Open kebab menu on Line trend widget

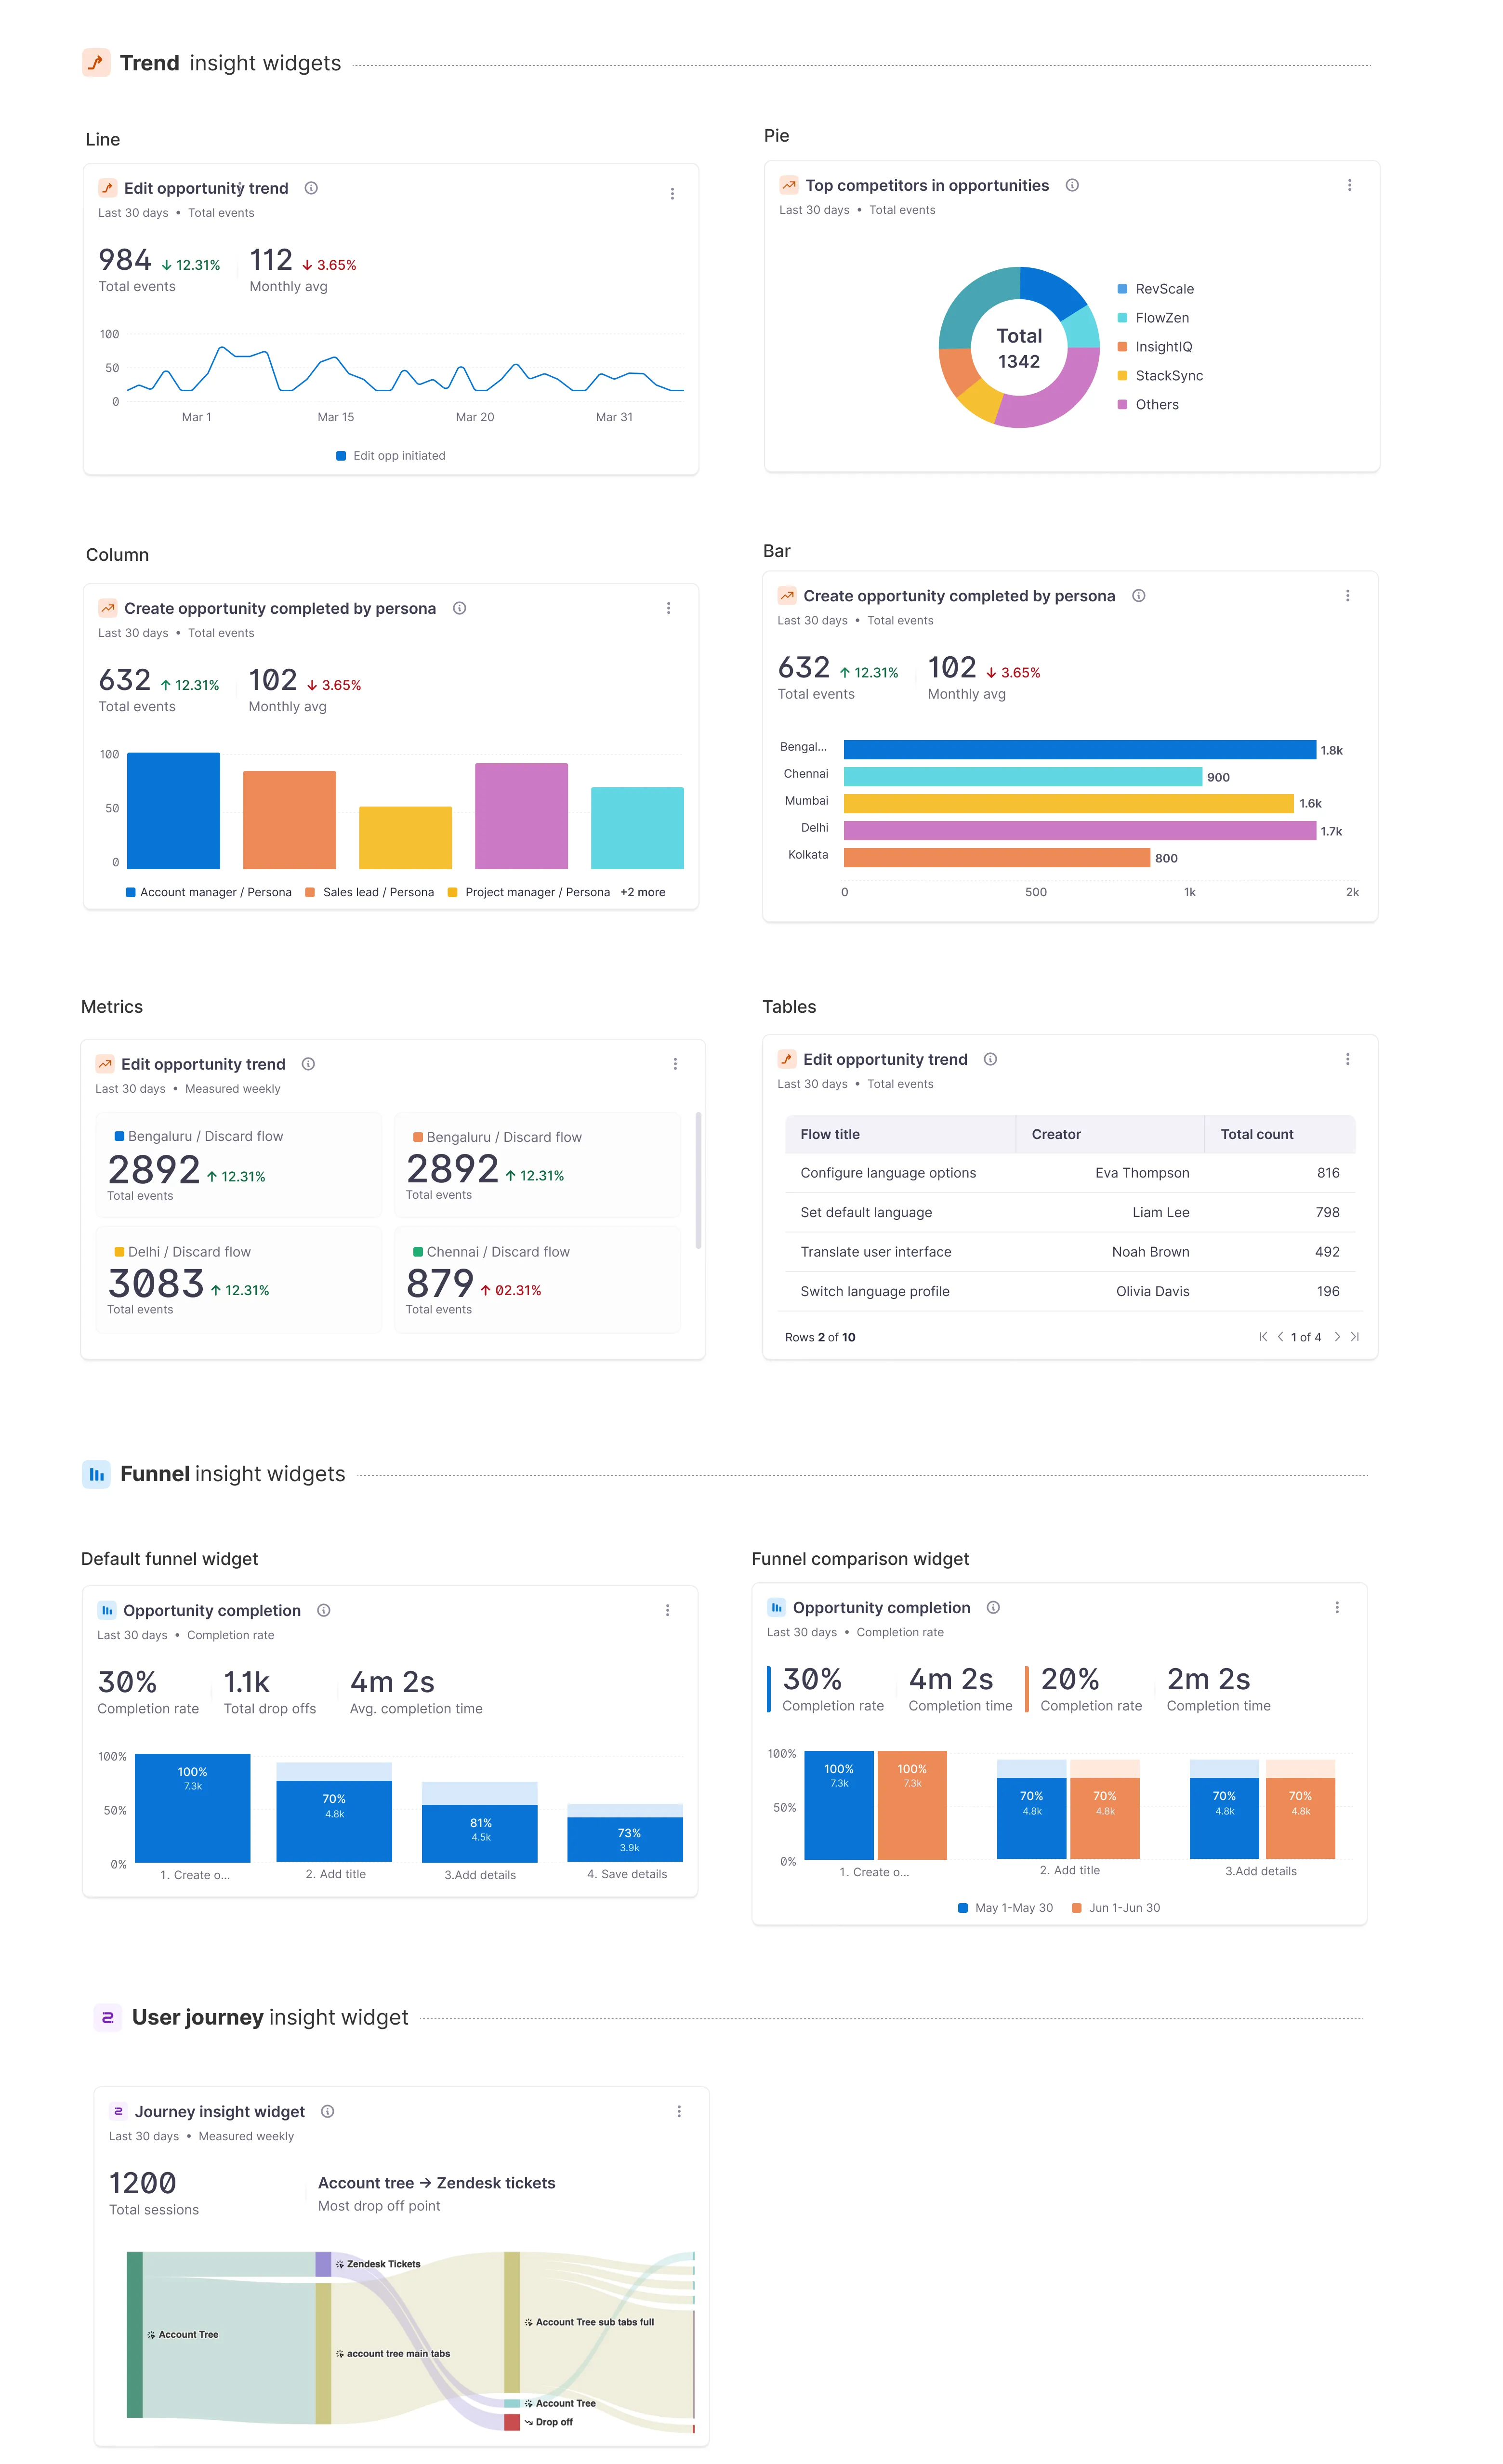click(x=672, y=194)
